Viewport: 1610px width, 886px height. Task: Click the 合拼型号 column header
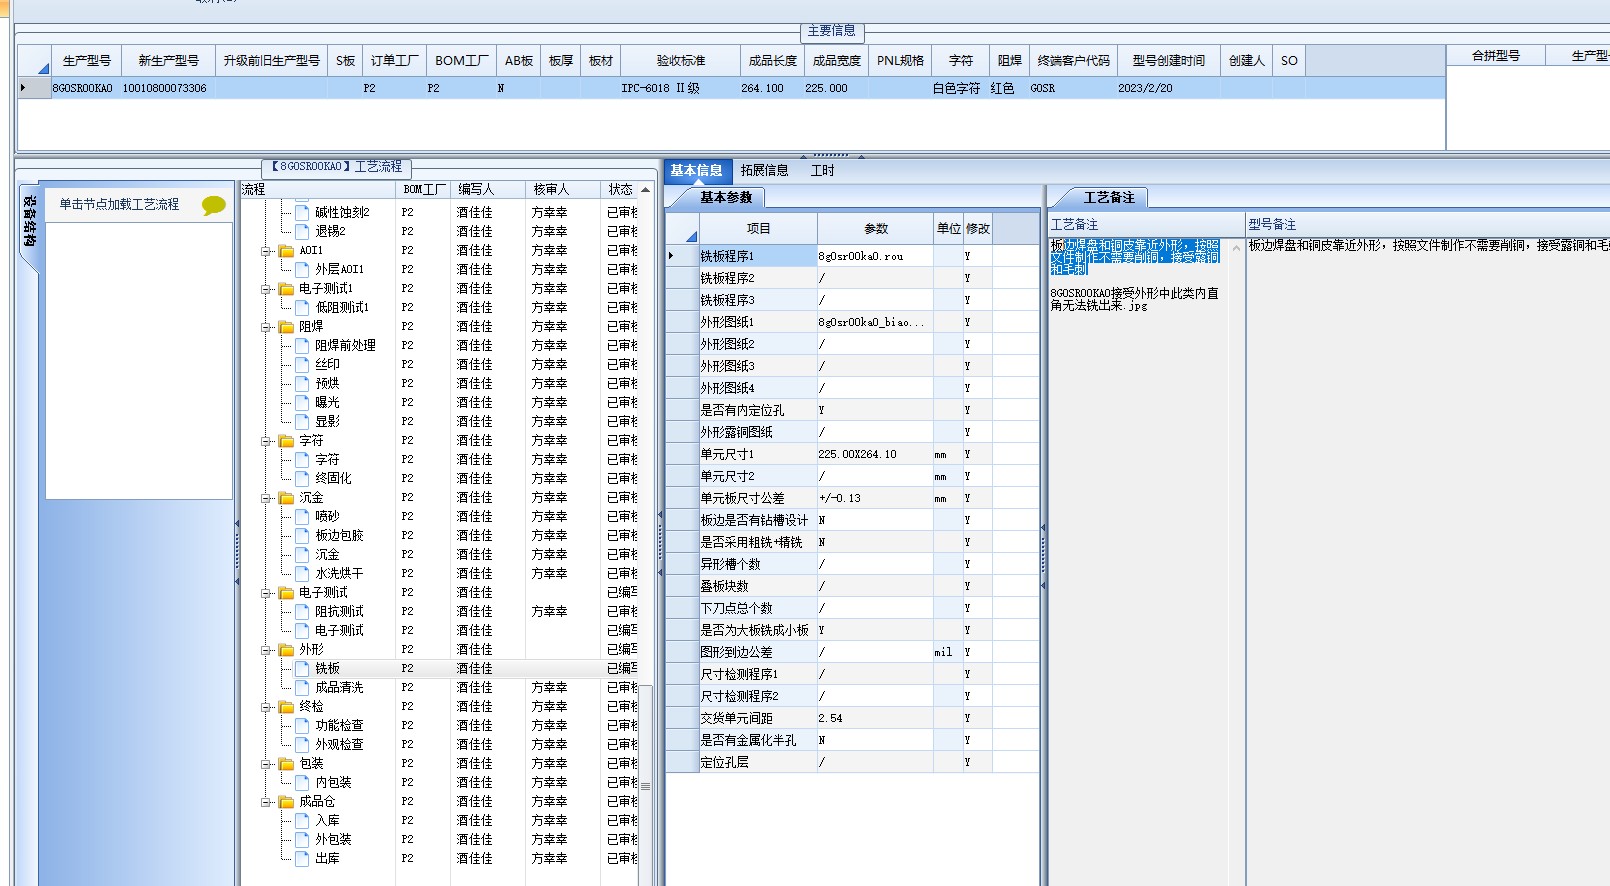coord(1495,56)
